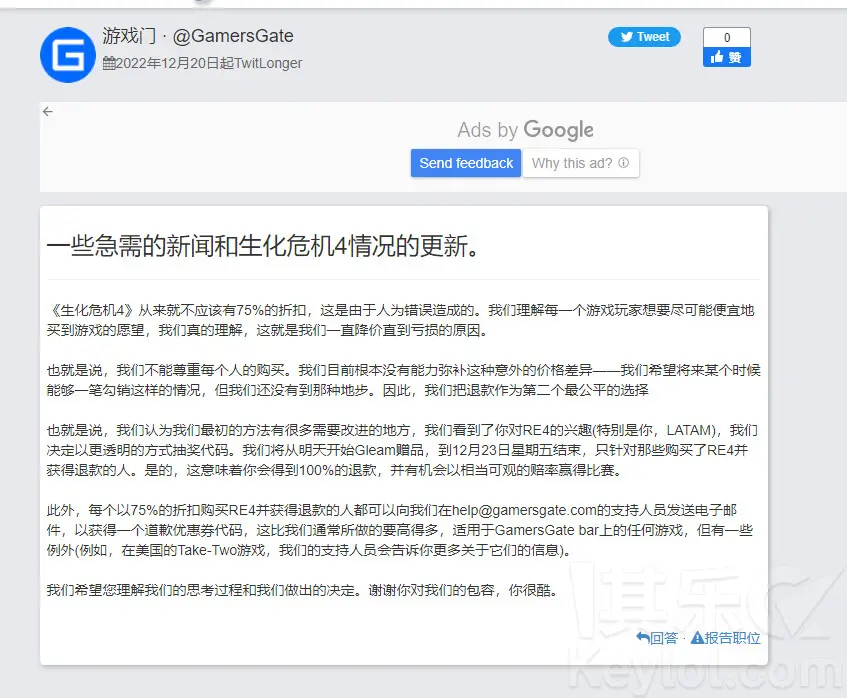
Task: Open the 报告职位 report link
Action: click(732, 638)
